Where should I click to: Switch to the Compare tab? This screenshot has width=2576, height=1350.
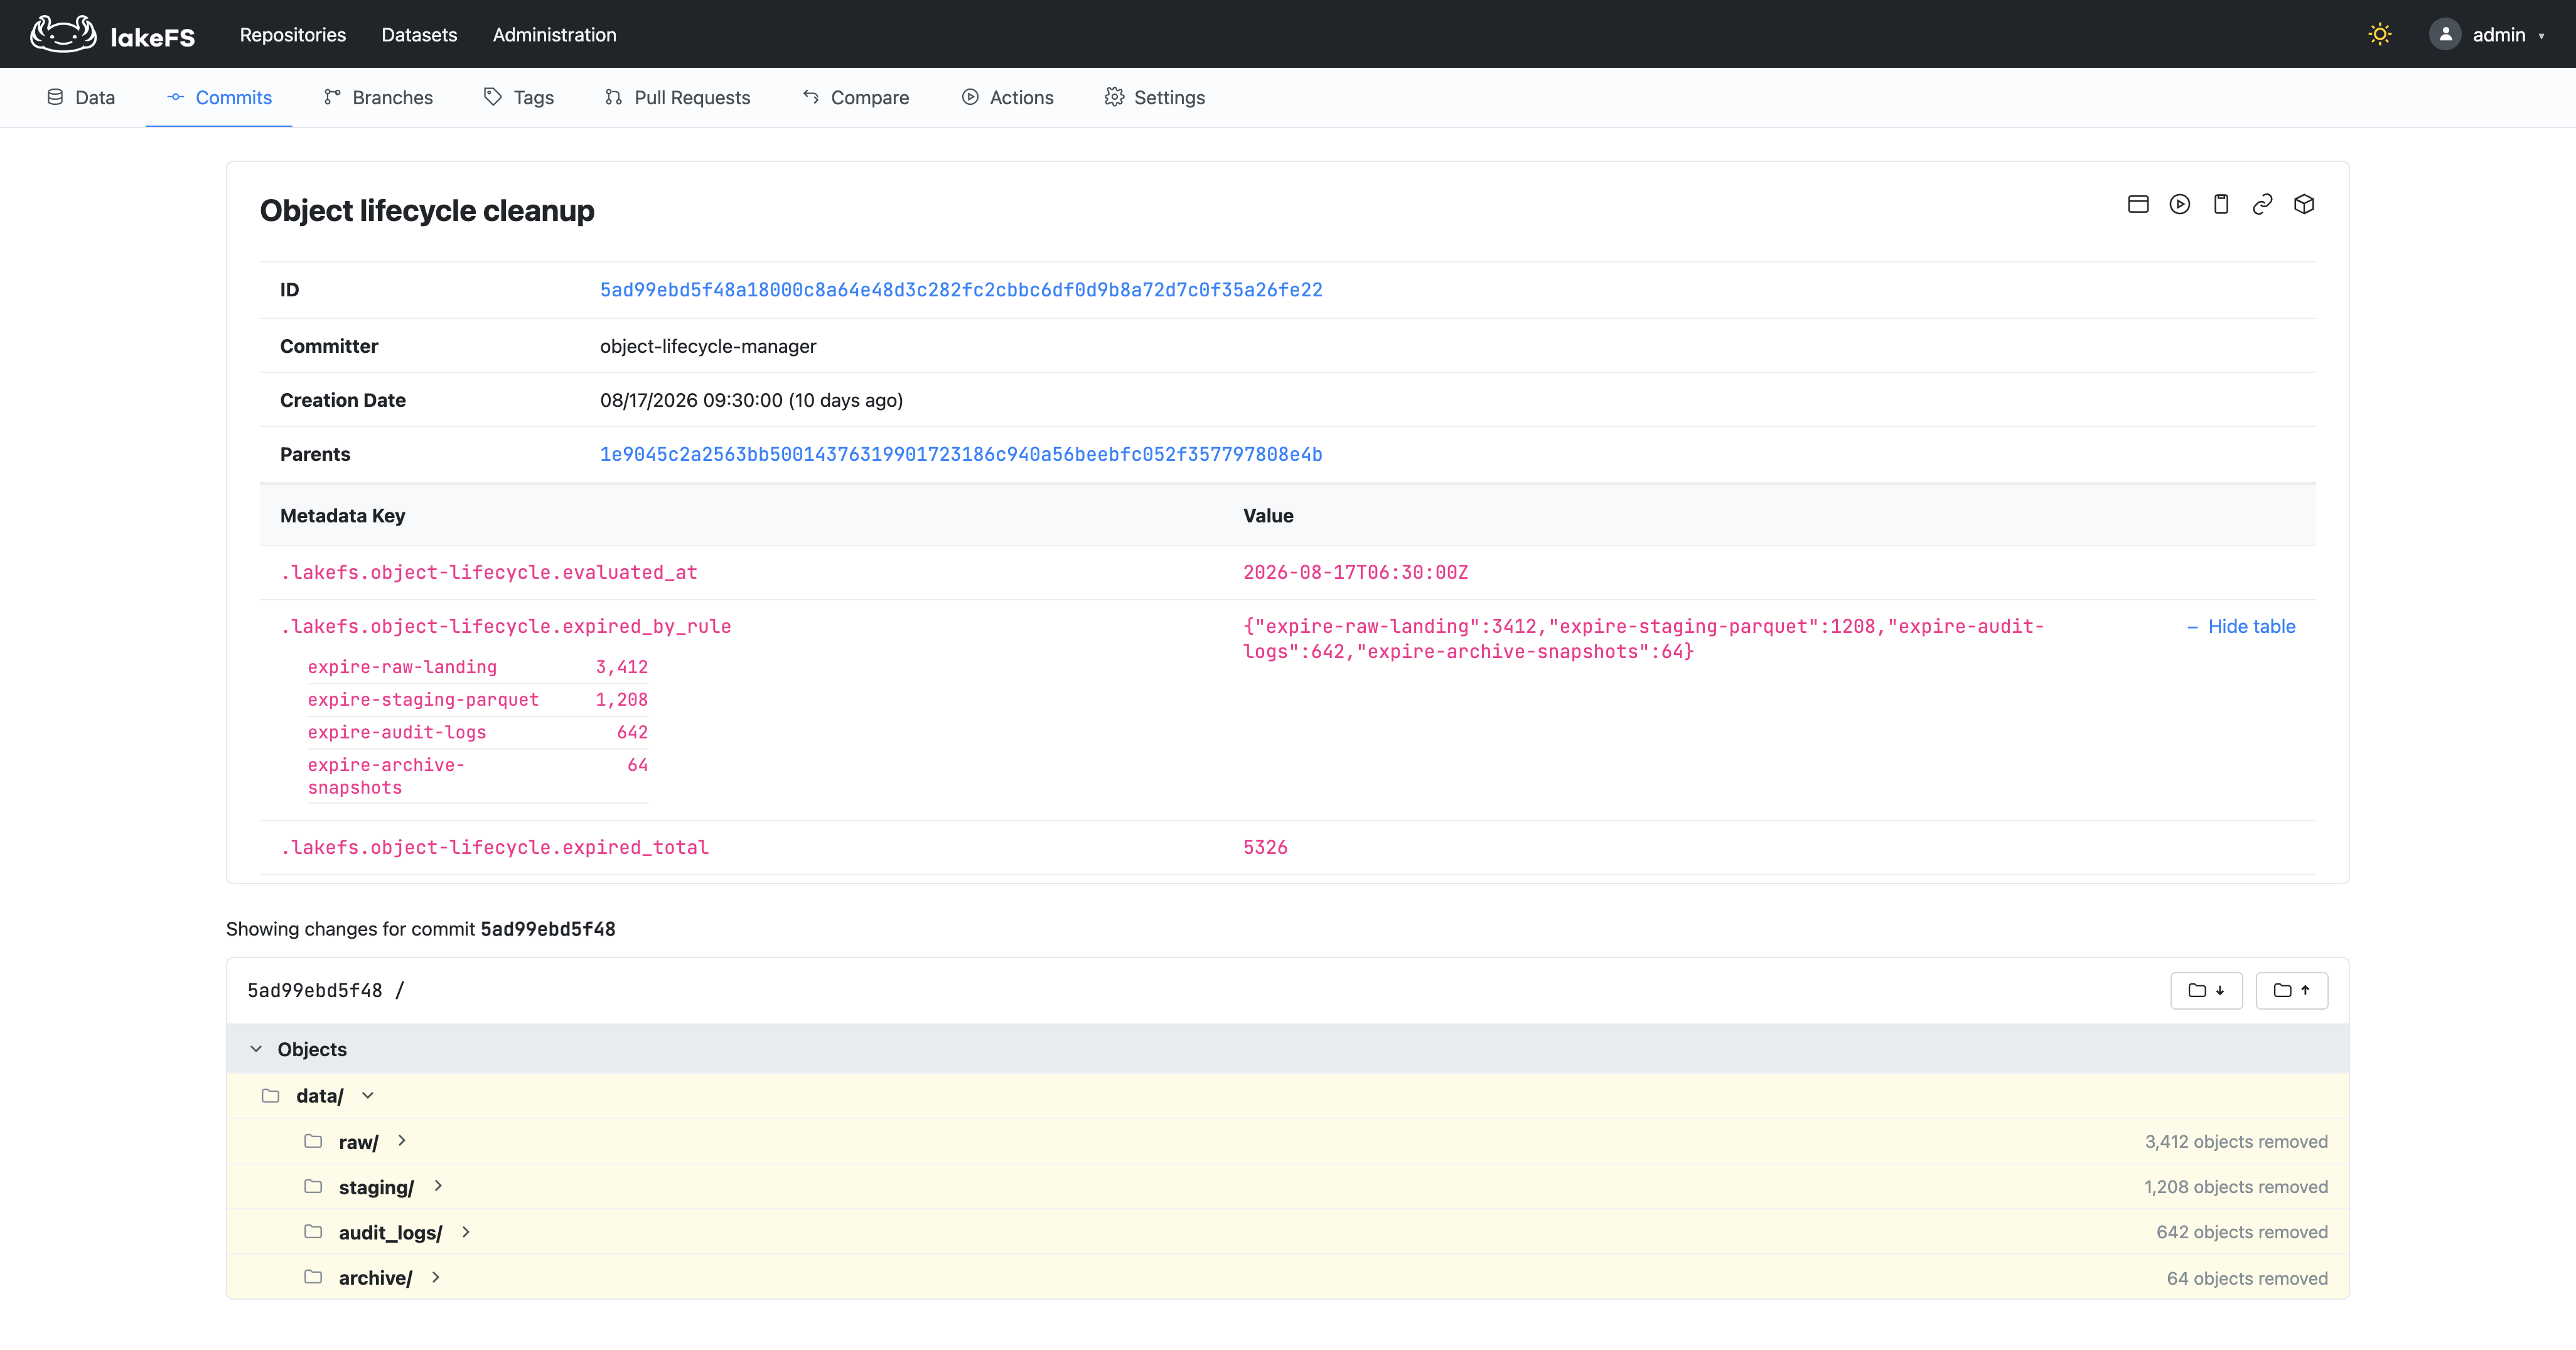[x=856, y=97]
